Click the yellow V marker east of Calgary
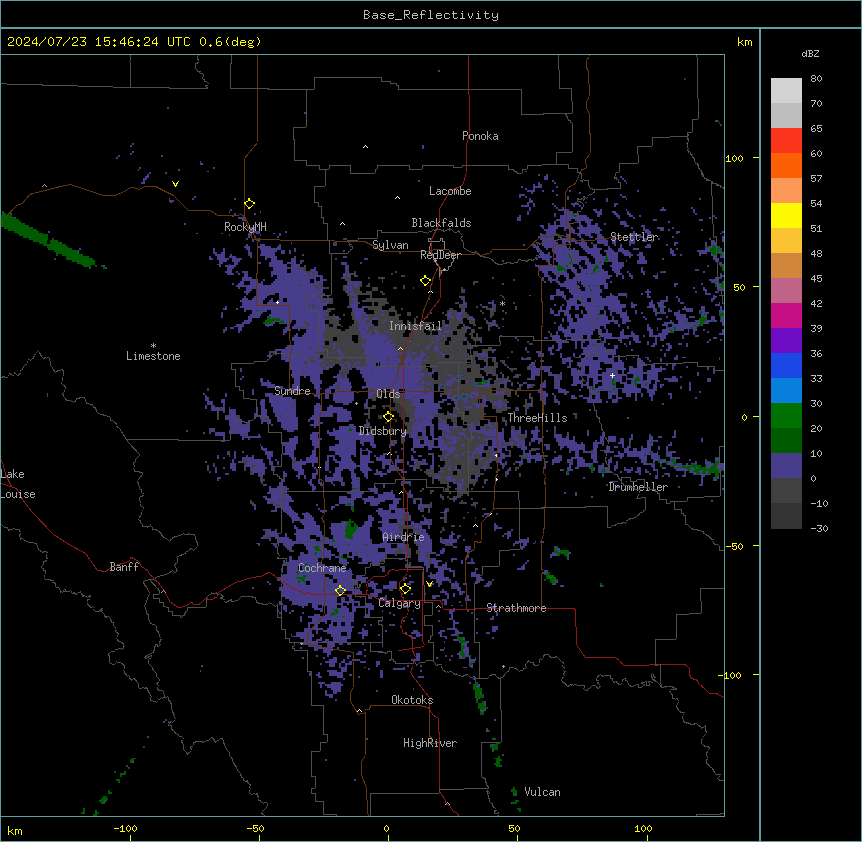Viewport: 862px width, 842px height. pos(429,584)
